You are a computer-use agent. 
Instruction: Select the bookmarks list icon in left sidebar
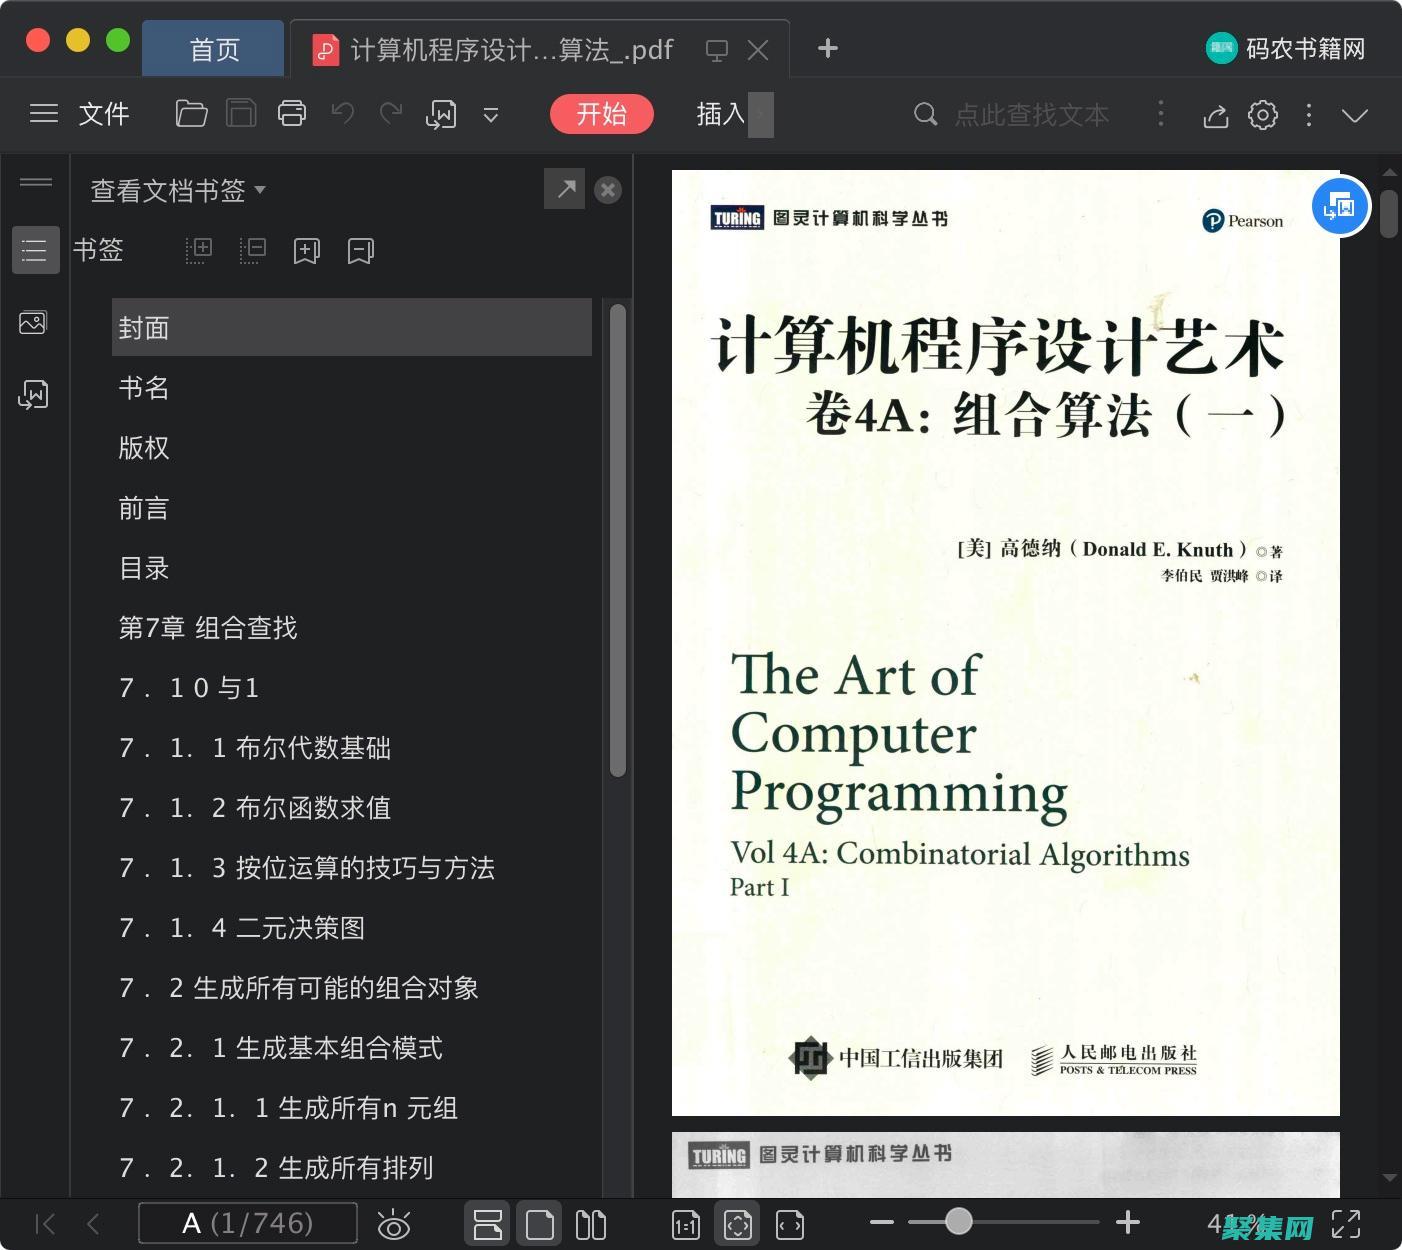35,250
